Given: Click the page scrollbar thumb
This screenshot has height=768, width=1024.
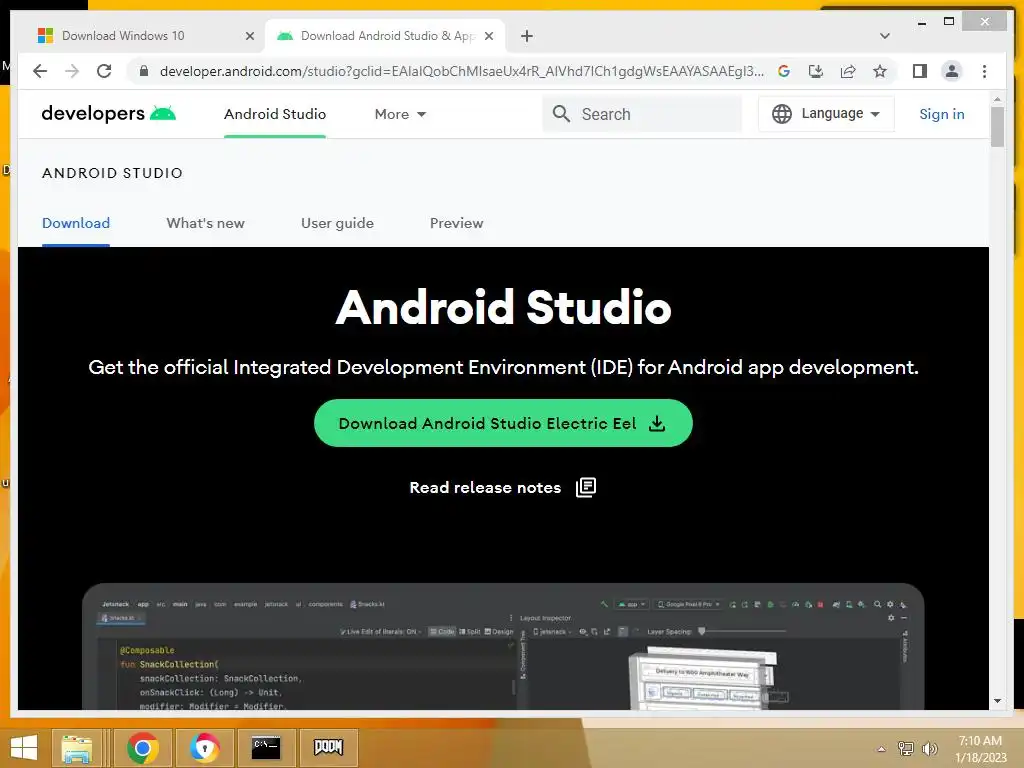Looking at the screenshot, I should 997,127.
